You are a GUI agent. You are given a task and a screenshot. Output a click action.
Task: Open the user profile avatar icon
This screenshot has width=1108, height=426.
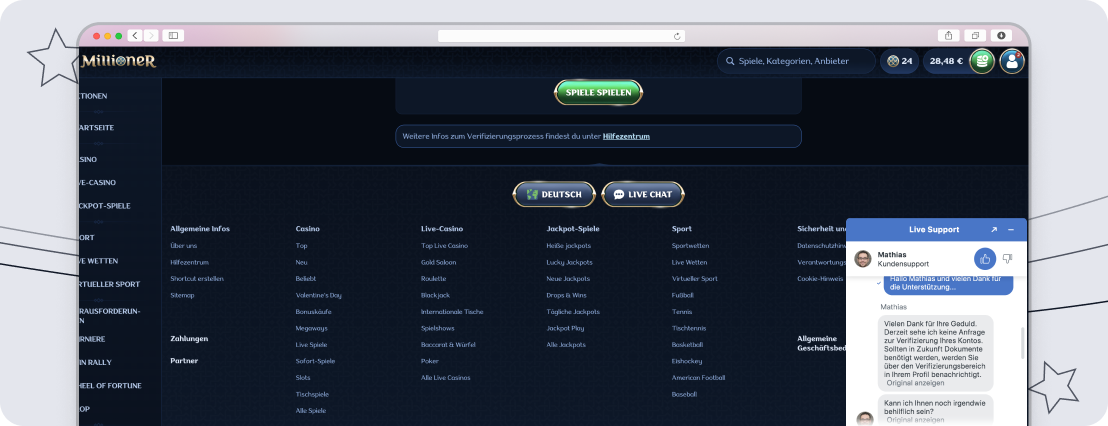pyautogui.click(x=1012, y=61)
